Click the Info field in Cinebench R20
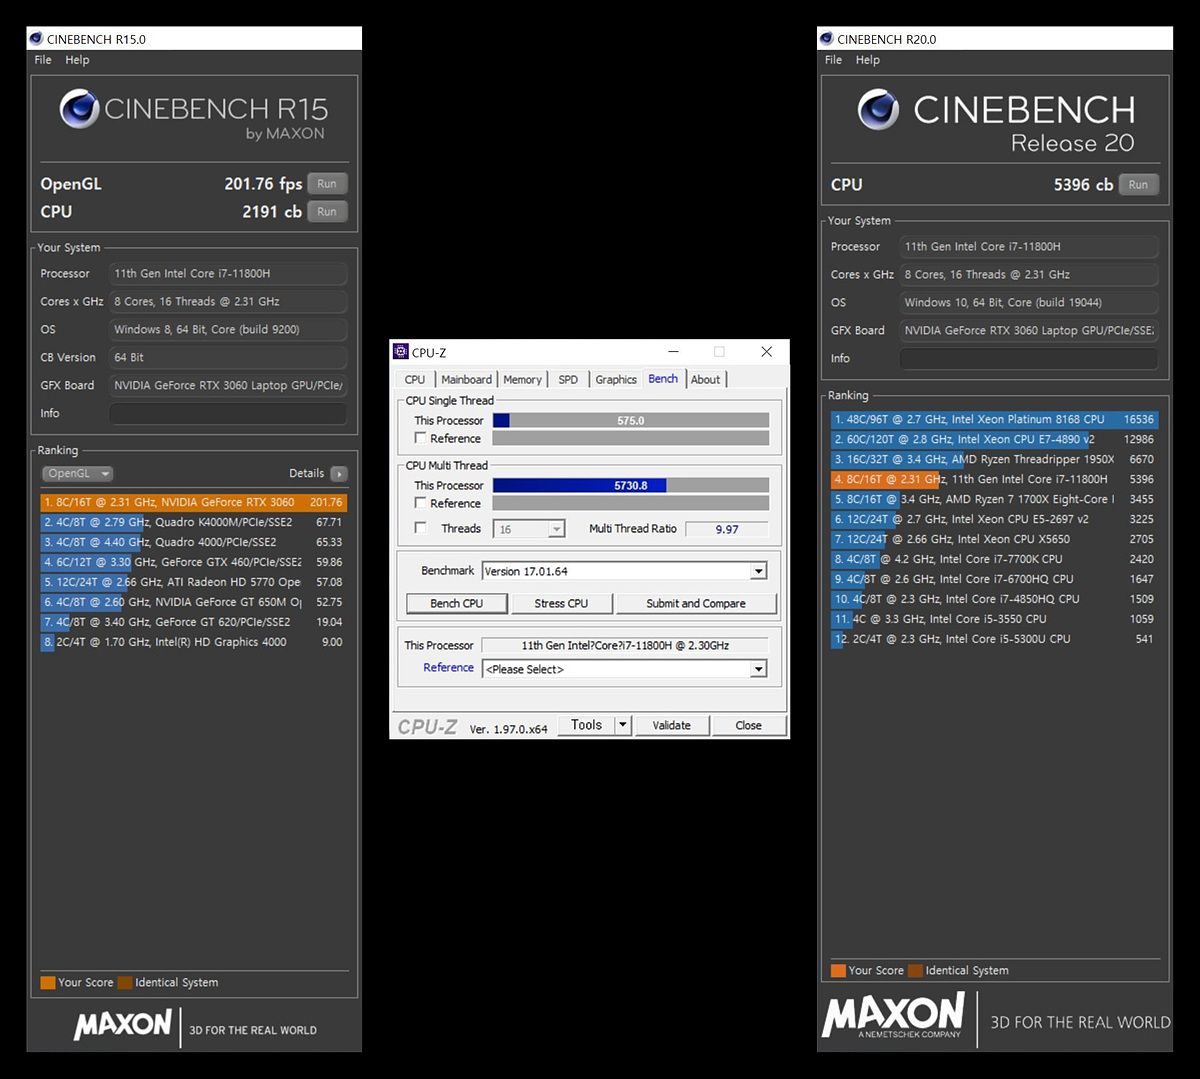The width and height of the screenshot is (1200, 1079). [x=1029, y=358]
